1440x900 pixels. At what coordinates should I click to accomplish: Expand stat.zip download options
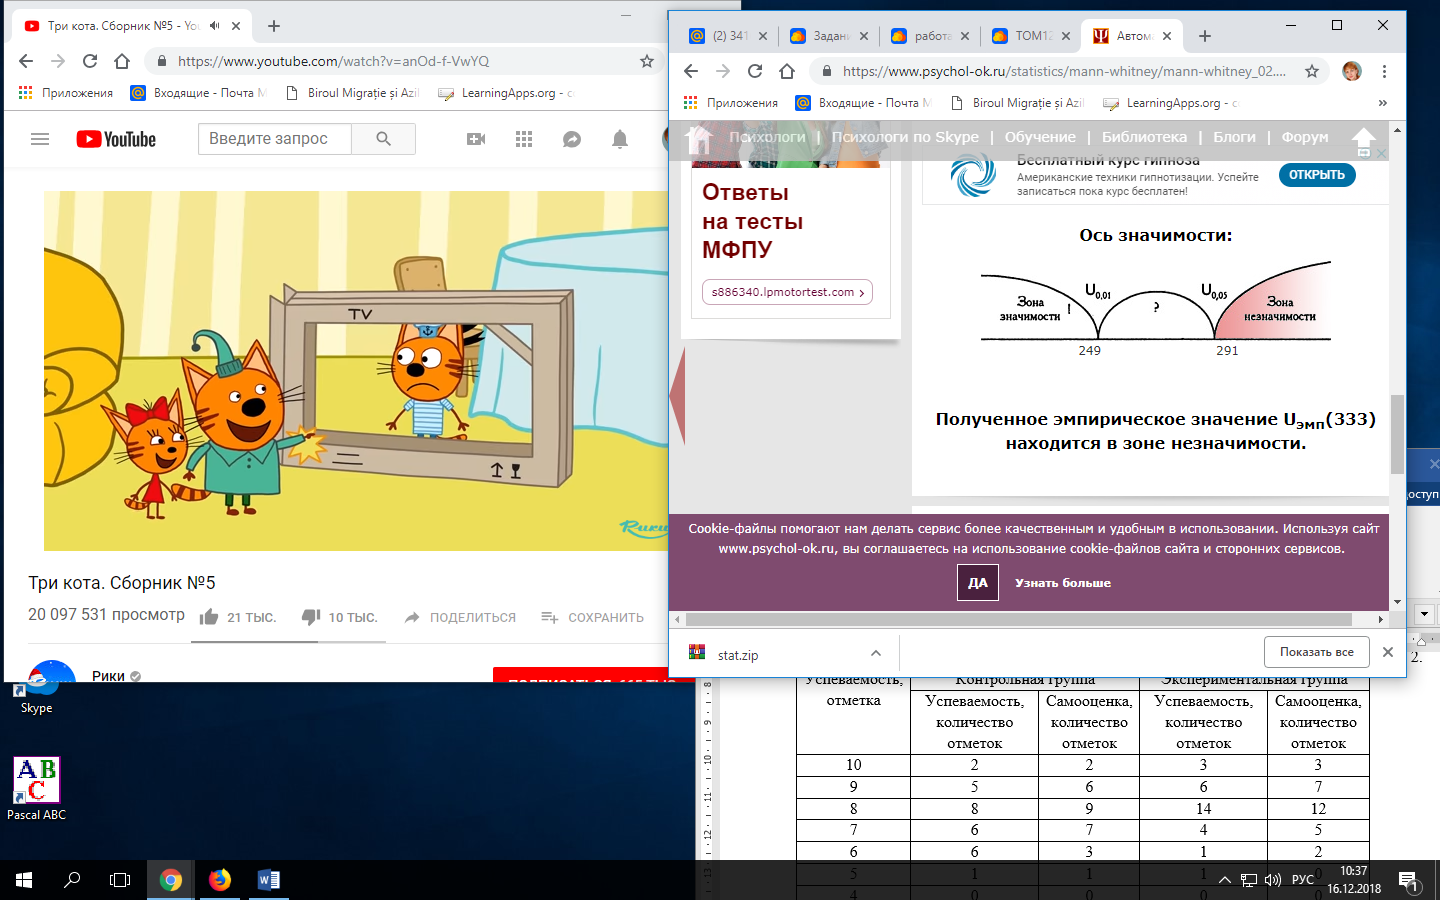click(876, 653)
